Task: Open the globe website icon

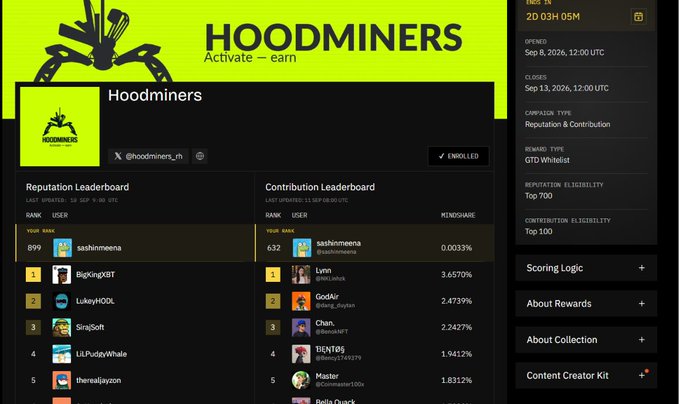Action: 200,156
